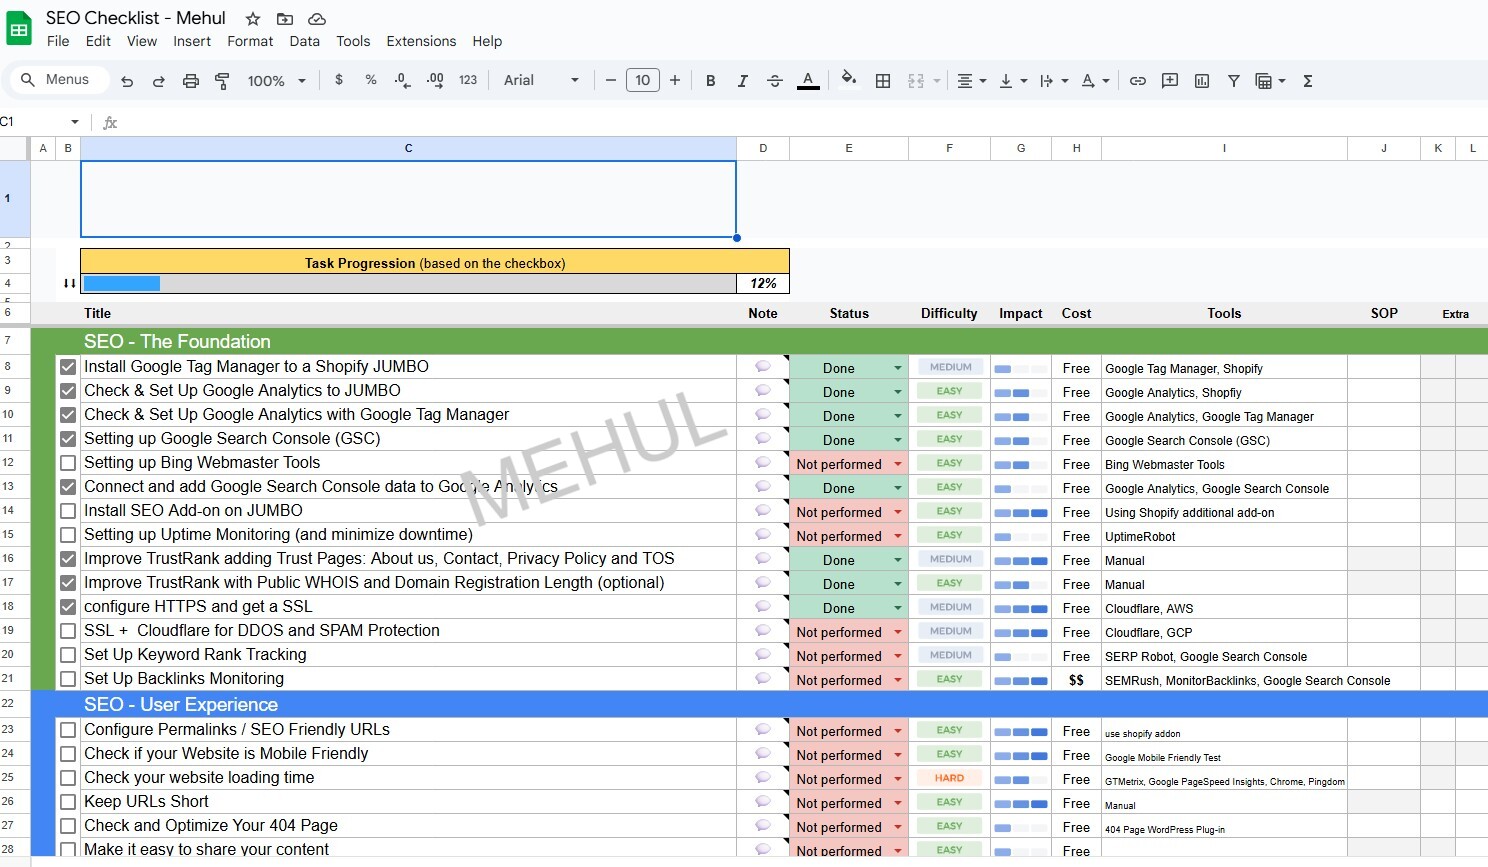The width and height of the screenshot is (1488, 867).
Task: Open the Print dialog icon
Action: [x=190, y=80]
